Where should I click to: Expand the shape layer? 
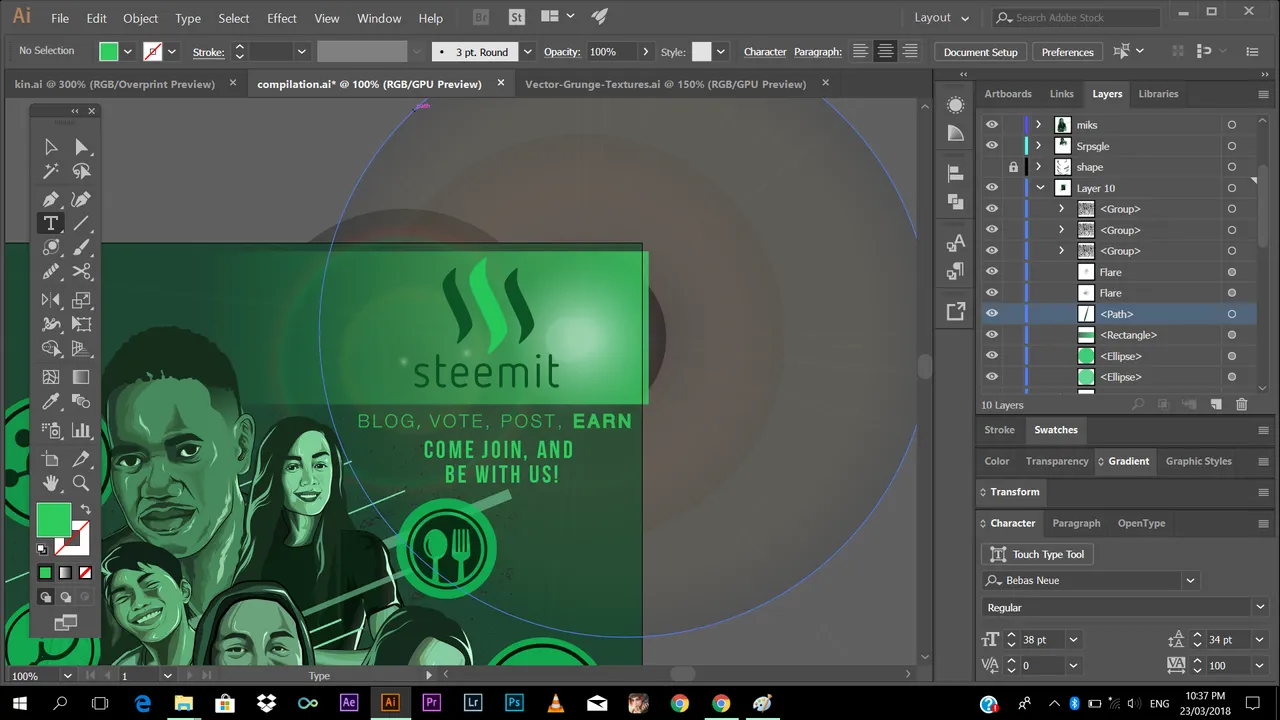[1038, 167]
